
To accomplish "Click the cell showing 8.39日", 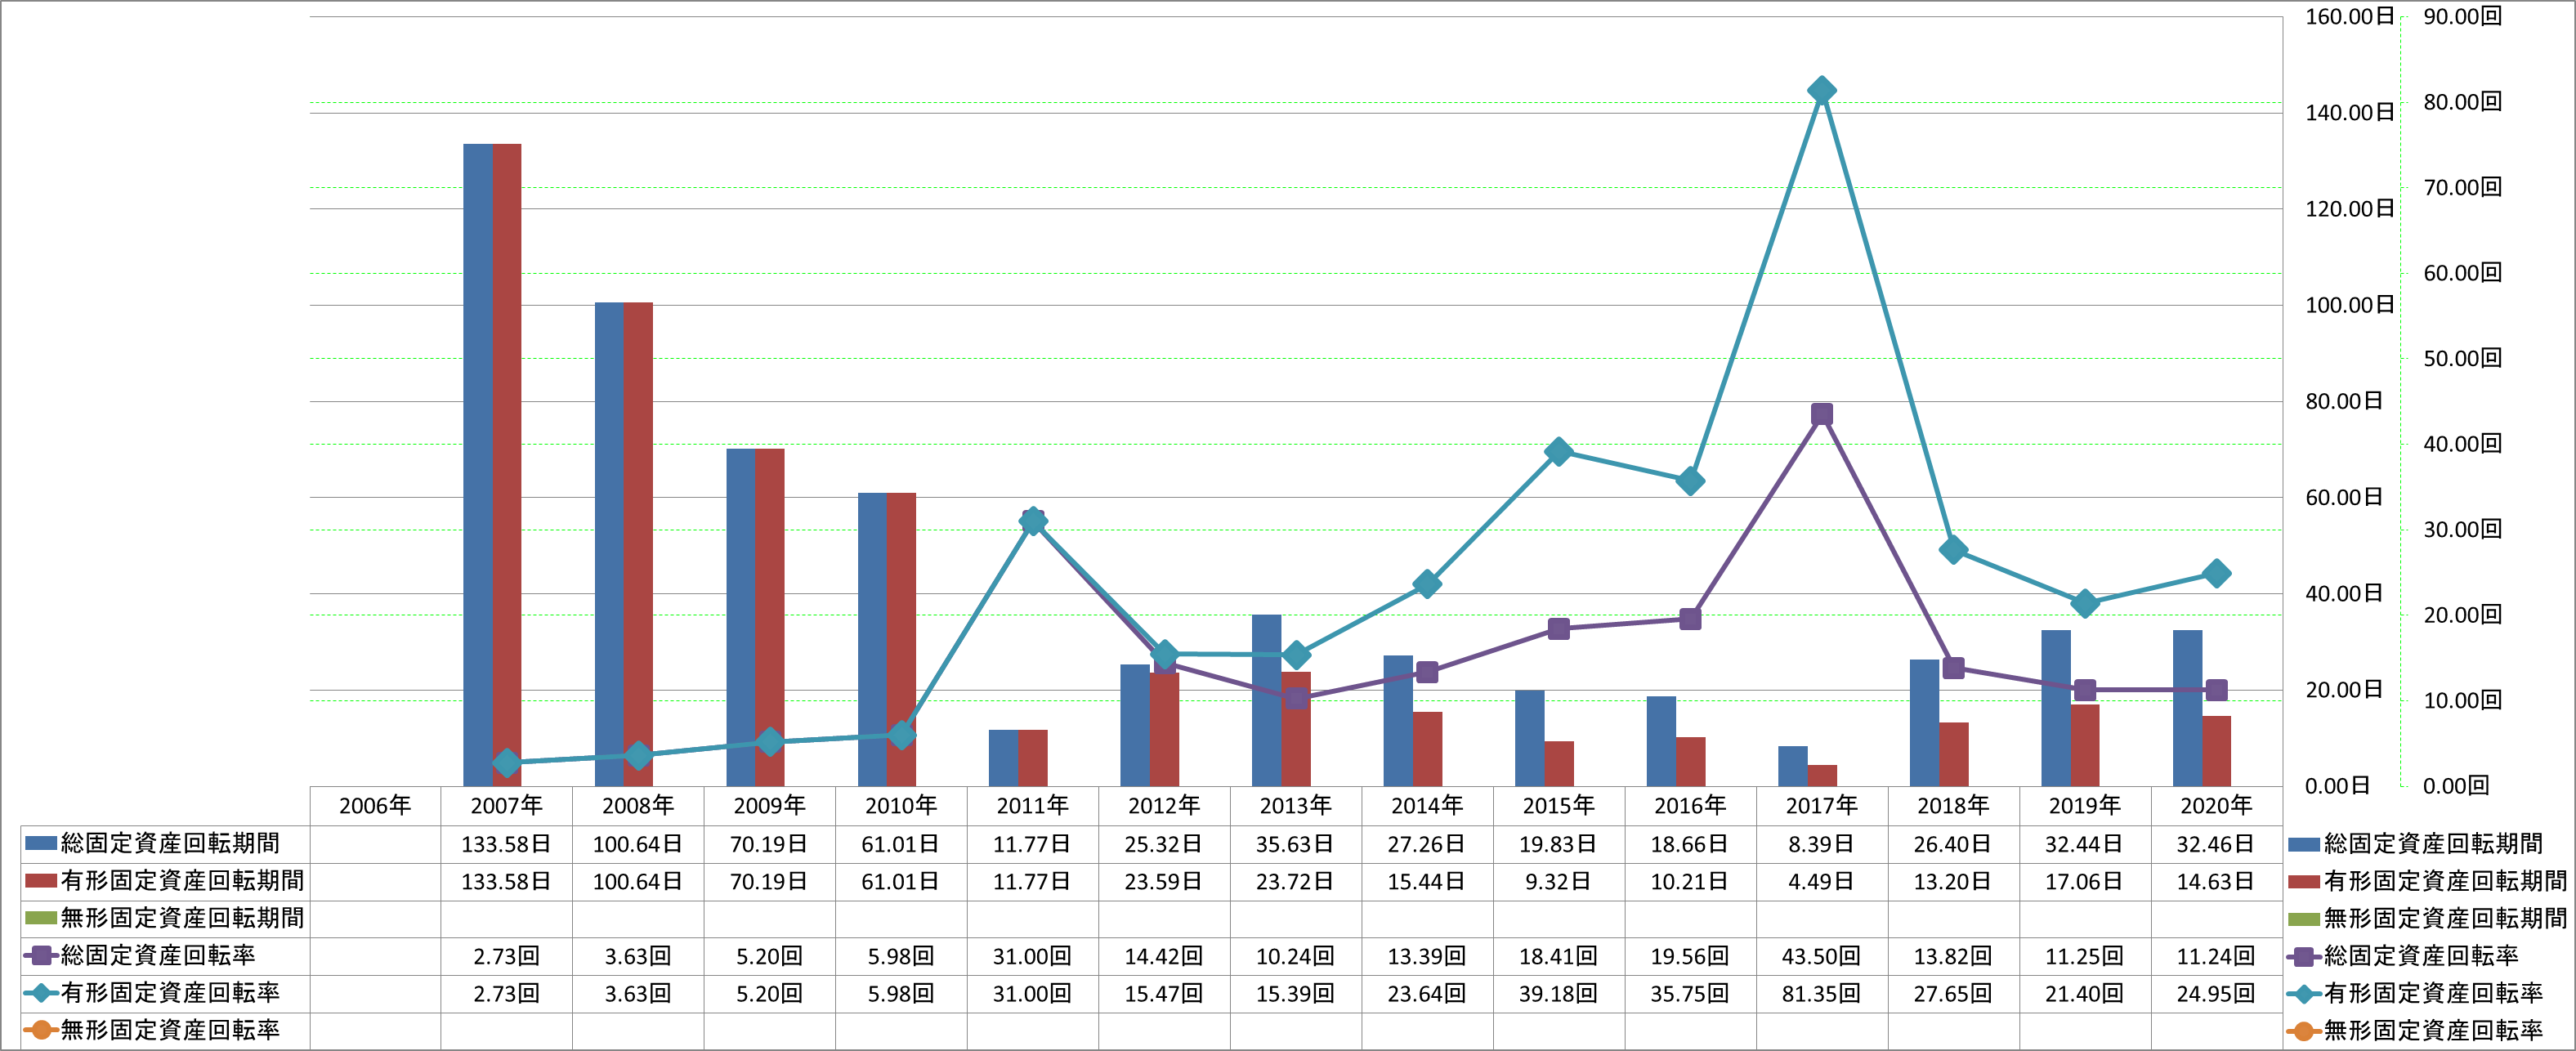I will [x=1822, y=844].
